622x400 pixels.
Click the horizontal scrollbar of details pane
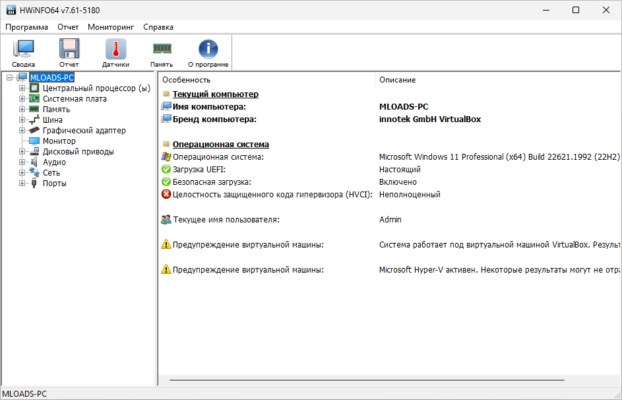(367, 380)
